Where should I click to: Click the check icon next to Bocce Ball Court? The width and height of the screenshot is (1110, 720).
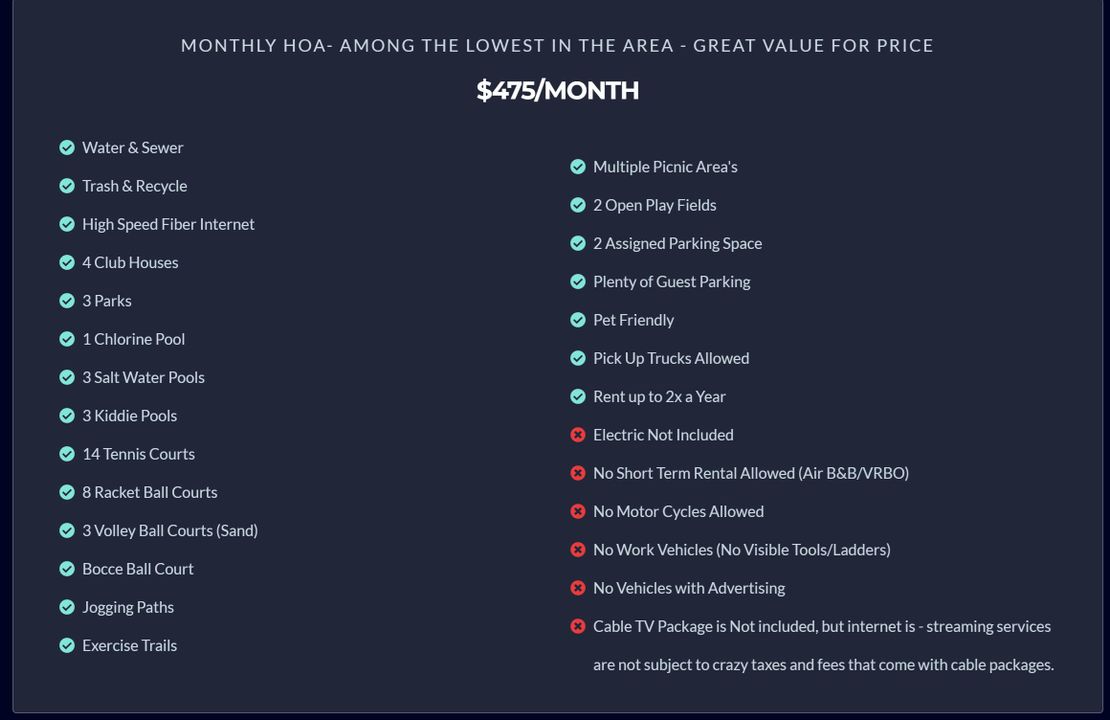(x=67, y=569)
